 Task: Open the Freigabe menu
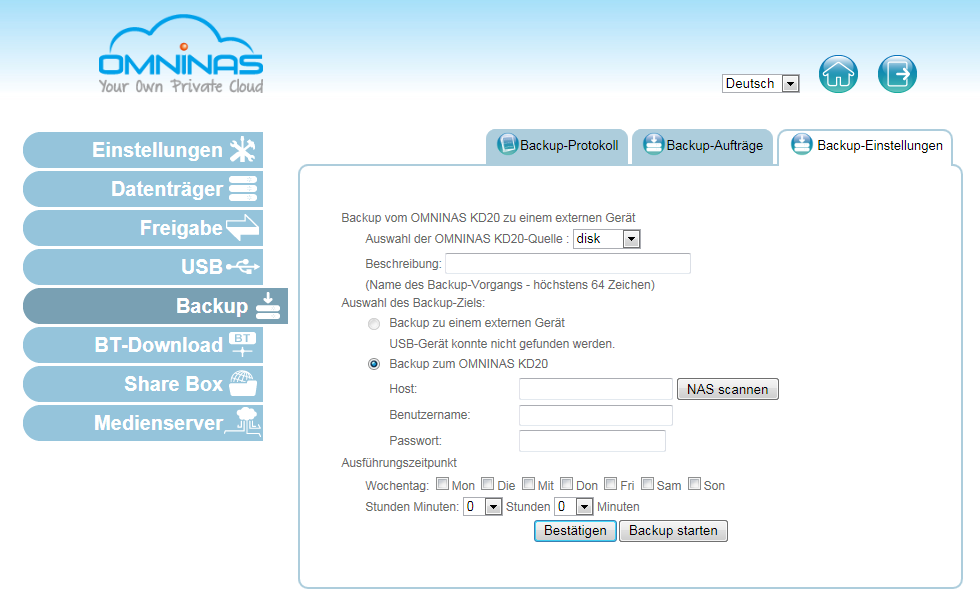point(143,228)
